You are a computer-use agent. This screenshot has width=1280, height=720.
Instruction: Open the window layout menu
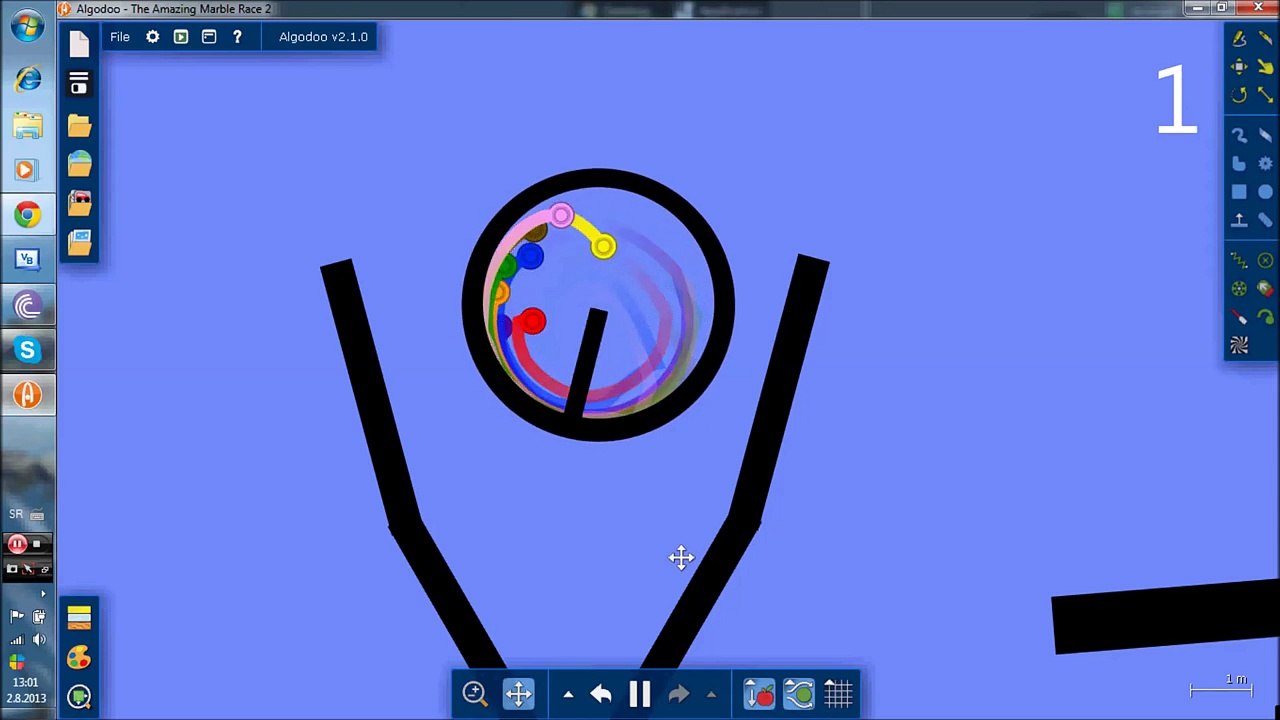(x=209, y=37)
